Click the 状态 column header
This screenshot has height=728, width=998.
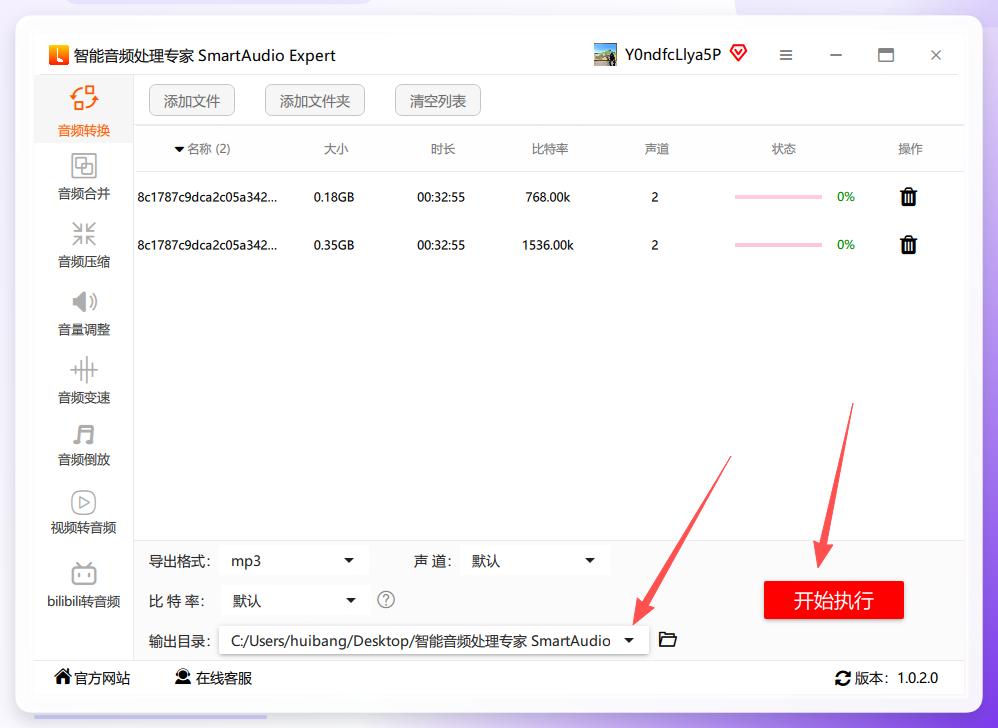click(x=784, y=149)
